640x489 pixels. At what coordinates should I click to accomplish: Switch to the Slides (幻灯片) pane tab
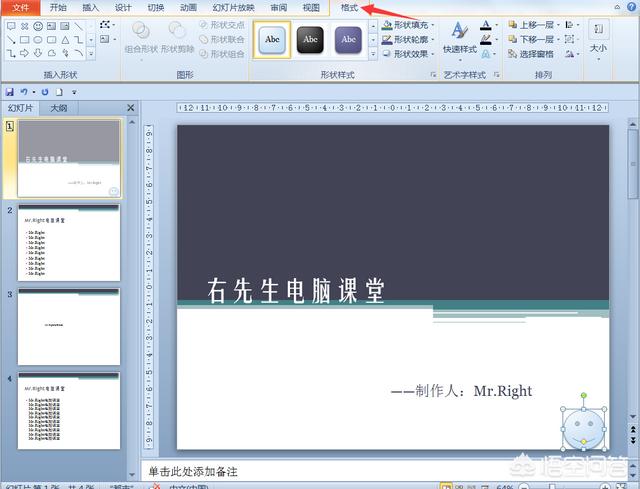point(20,108)
